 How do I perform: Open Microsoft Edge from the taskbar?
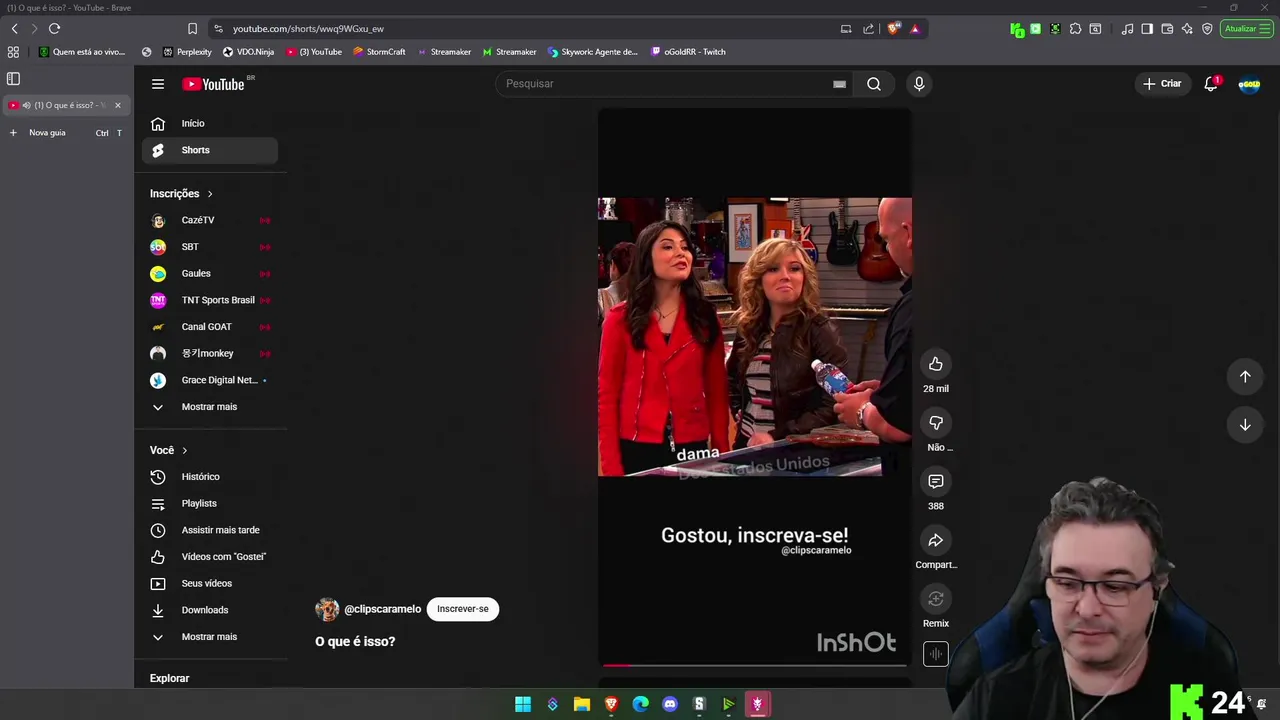(x=641, y=704)
